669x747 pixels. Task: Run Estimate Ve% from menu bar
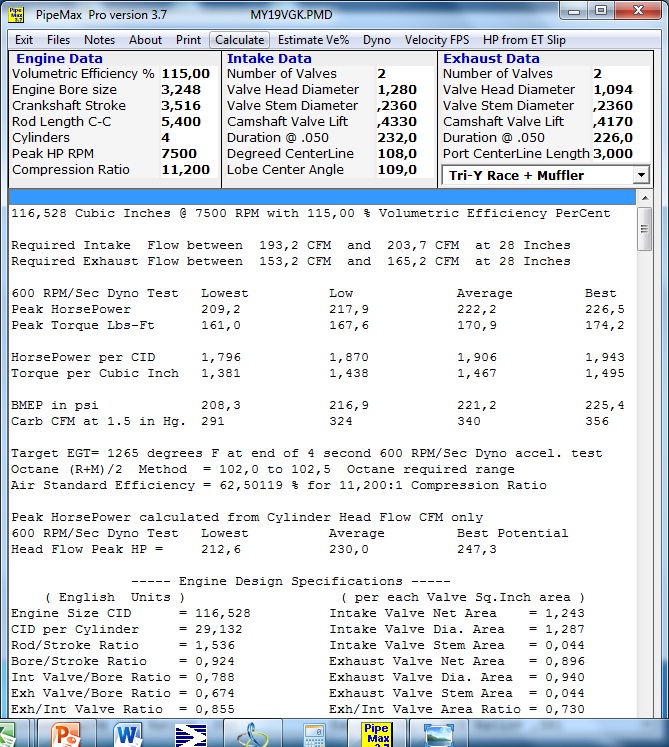pyautogui.click(x=314, y=40)
